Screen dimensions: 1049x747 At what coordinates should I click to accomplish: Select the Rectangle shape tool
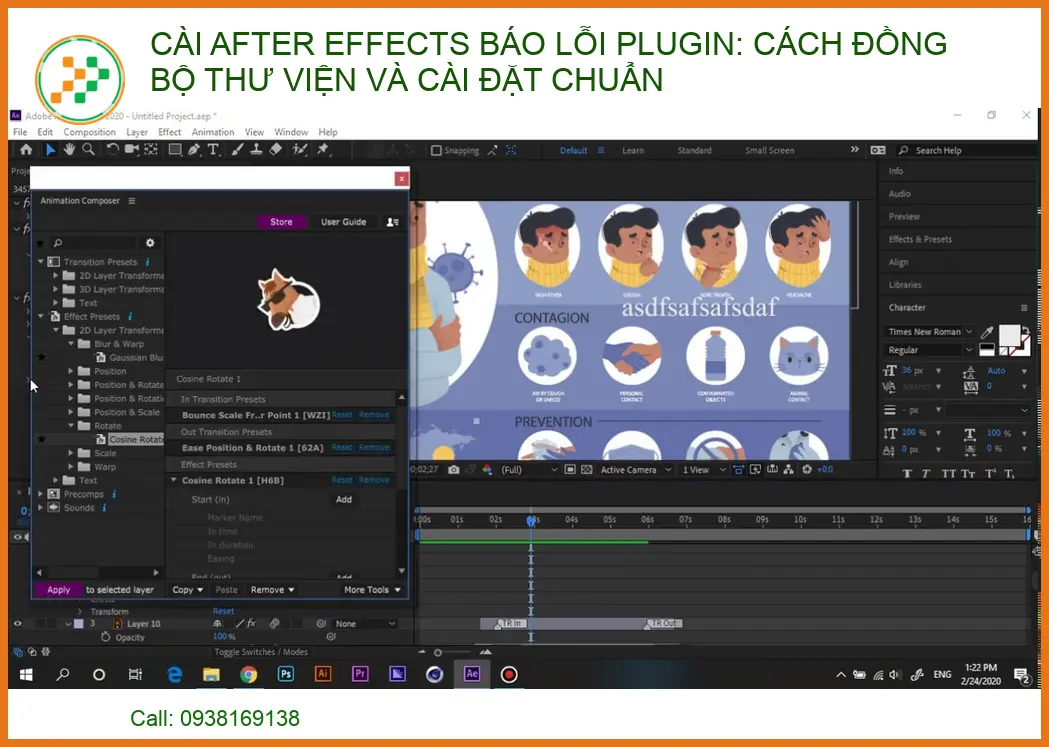[x=175, y=150]
